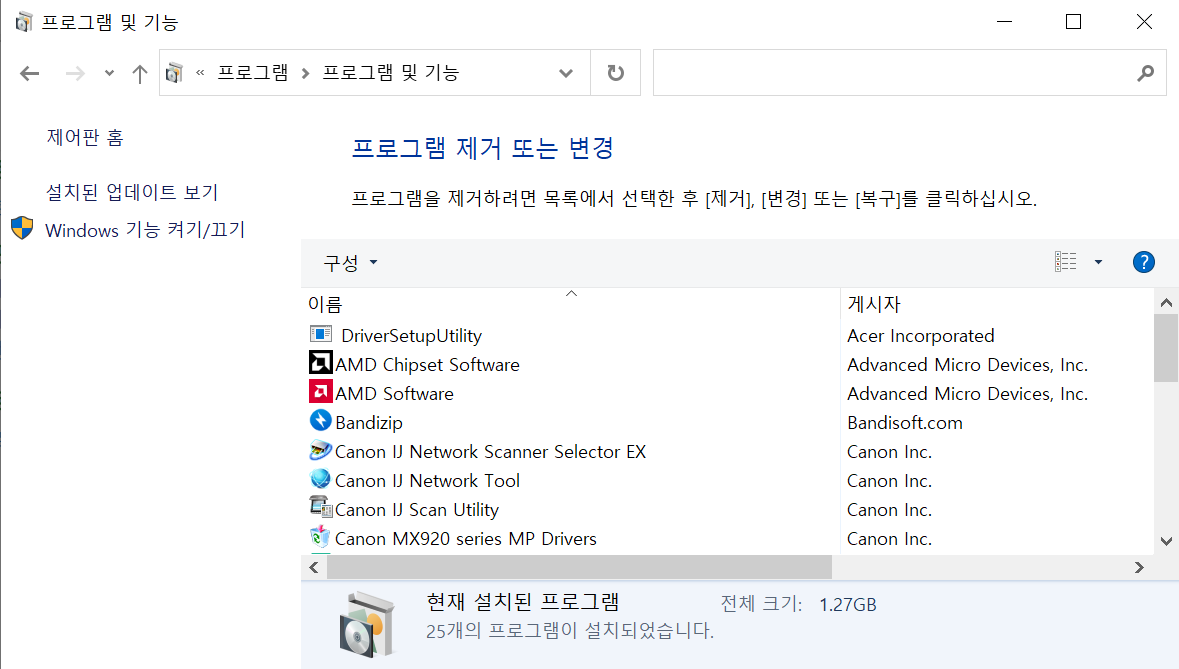Click the Forward navigation arrow
The height and width of the screenshot is (669, 1179).
click(74, 73)
